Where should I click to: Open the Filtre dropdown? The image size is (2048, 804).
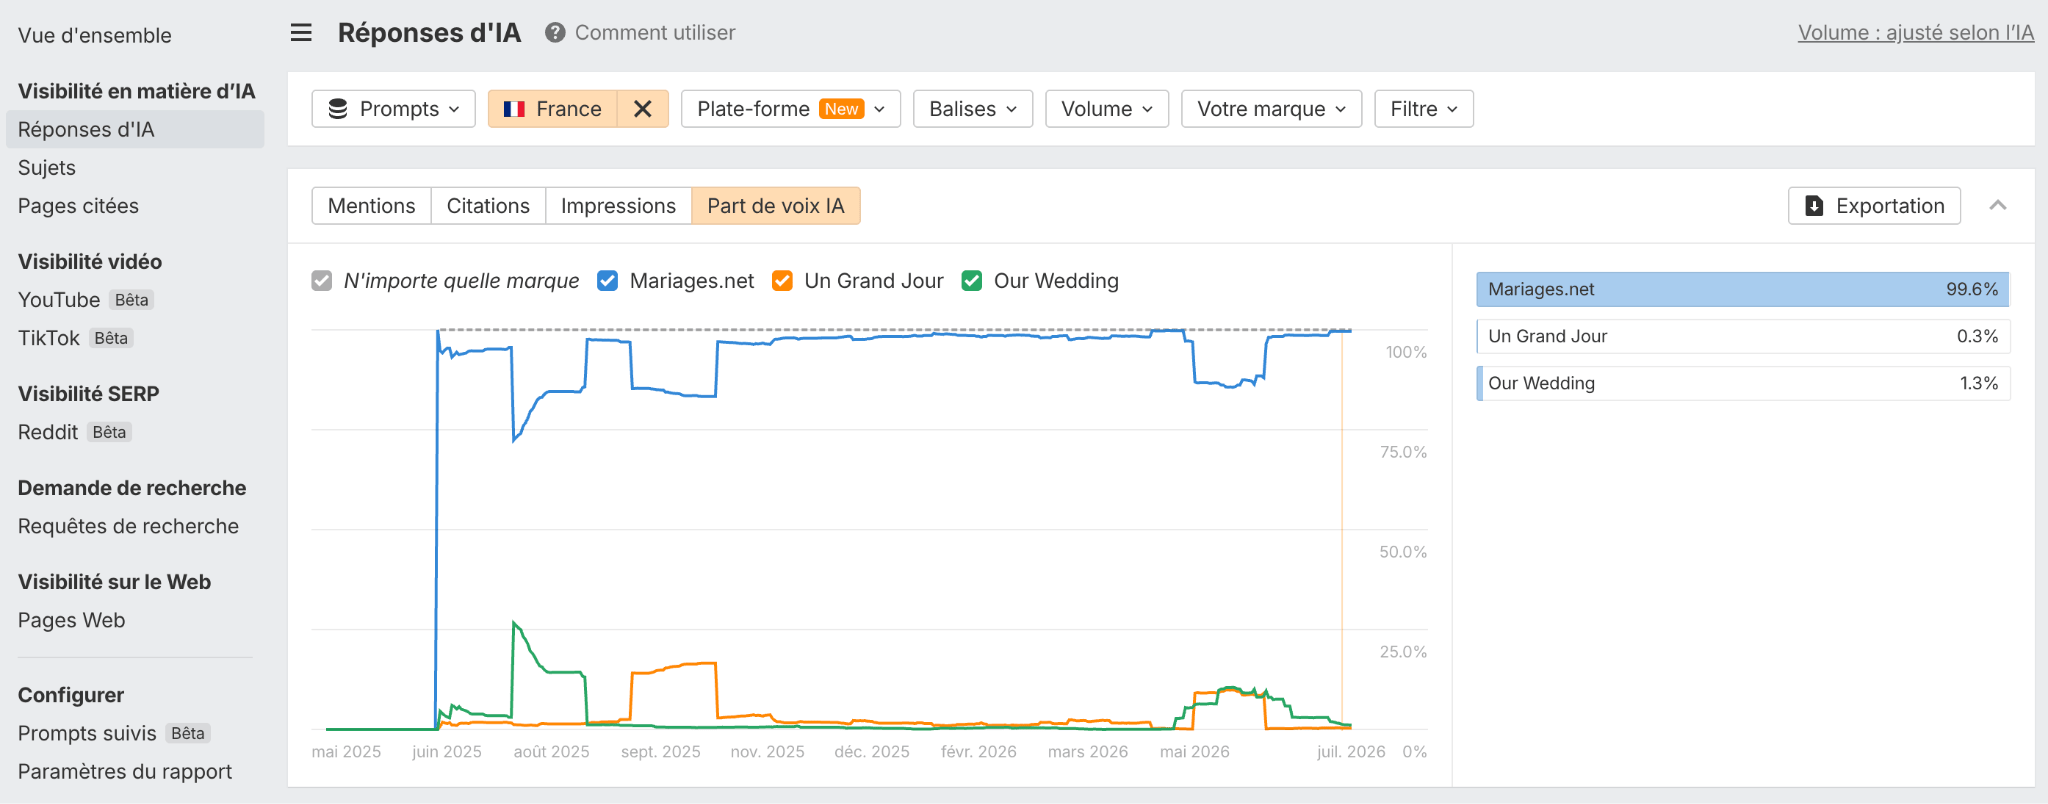(1424, 109)
